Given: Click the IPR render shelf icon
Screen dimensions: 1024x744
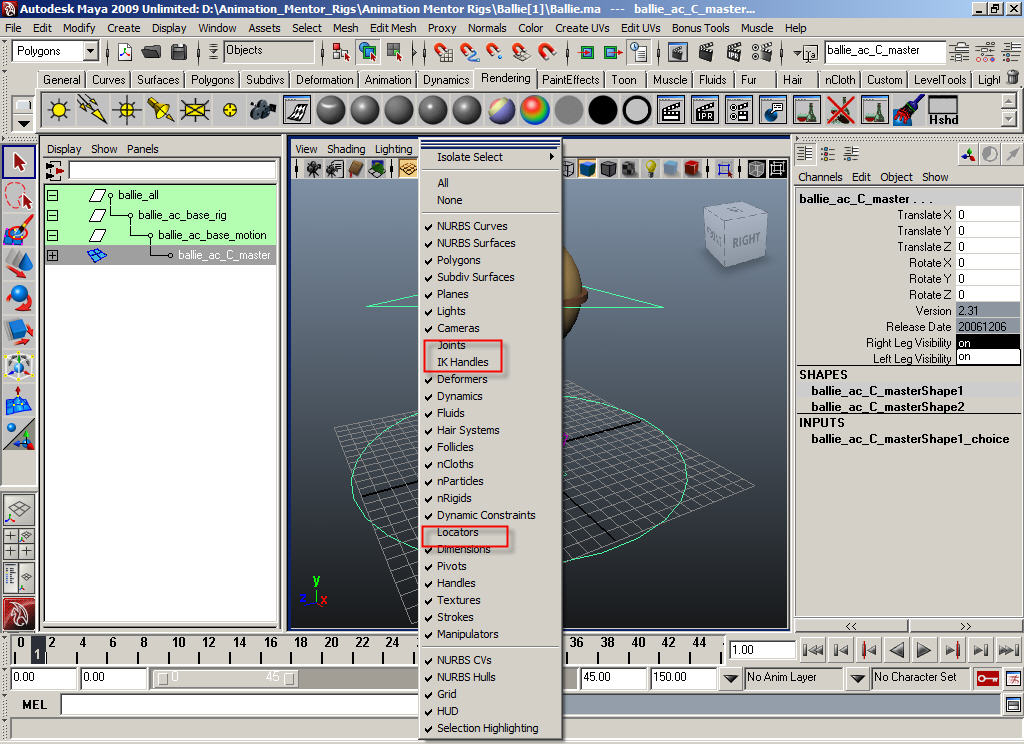Looking at the screenshot, I should 705,110.
